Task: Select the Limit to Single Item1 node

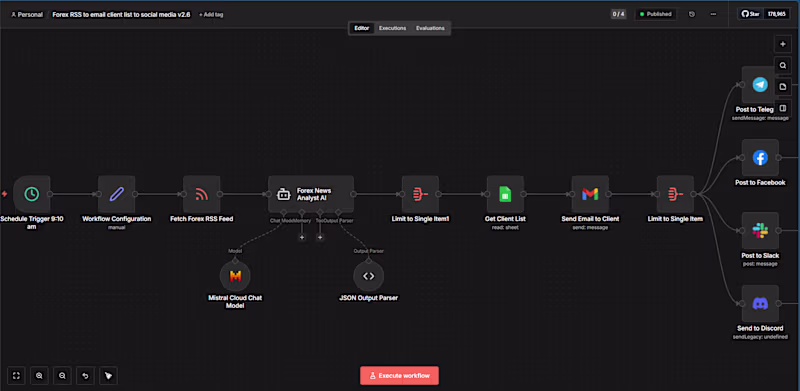Action: pyautogui.click(x=420, y=194)
